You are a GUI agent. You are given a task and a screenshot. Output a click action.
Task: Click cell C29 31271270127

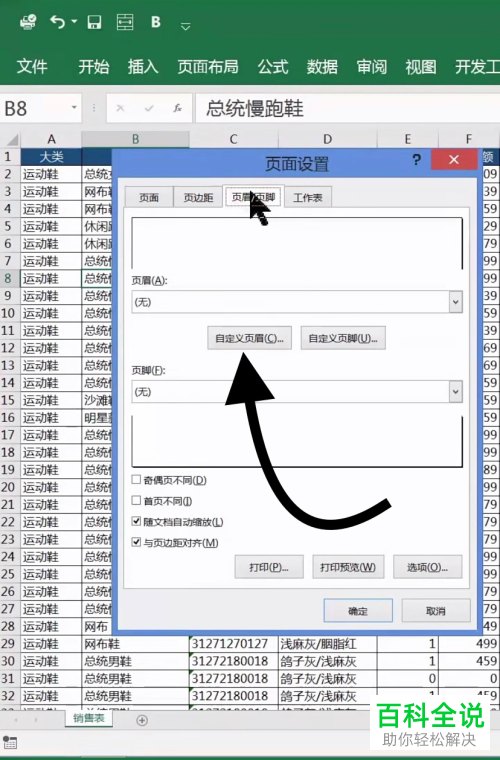[x=234, y=644]
